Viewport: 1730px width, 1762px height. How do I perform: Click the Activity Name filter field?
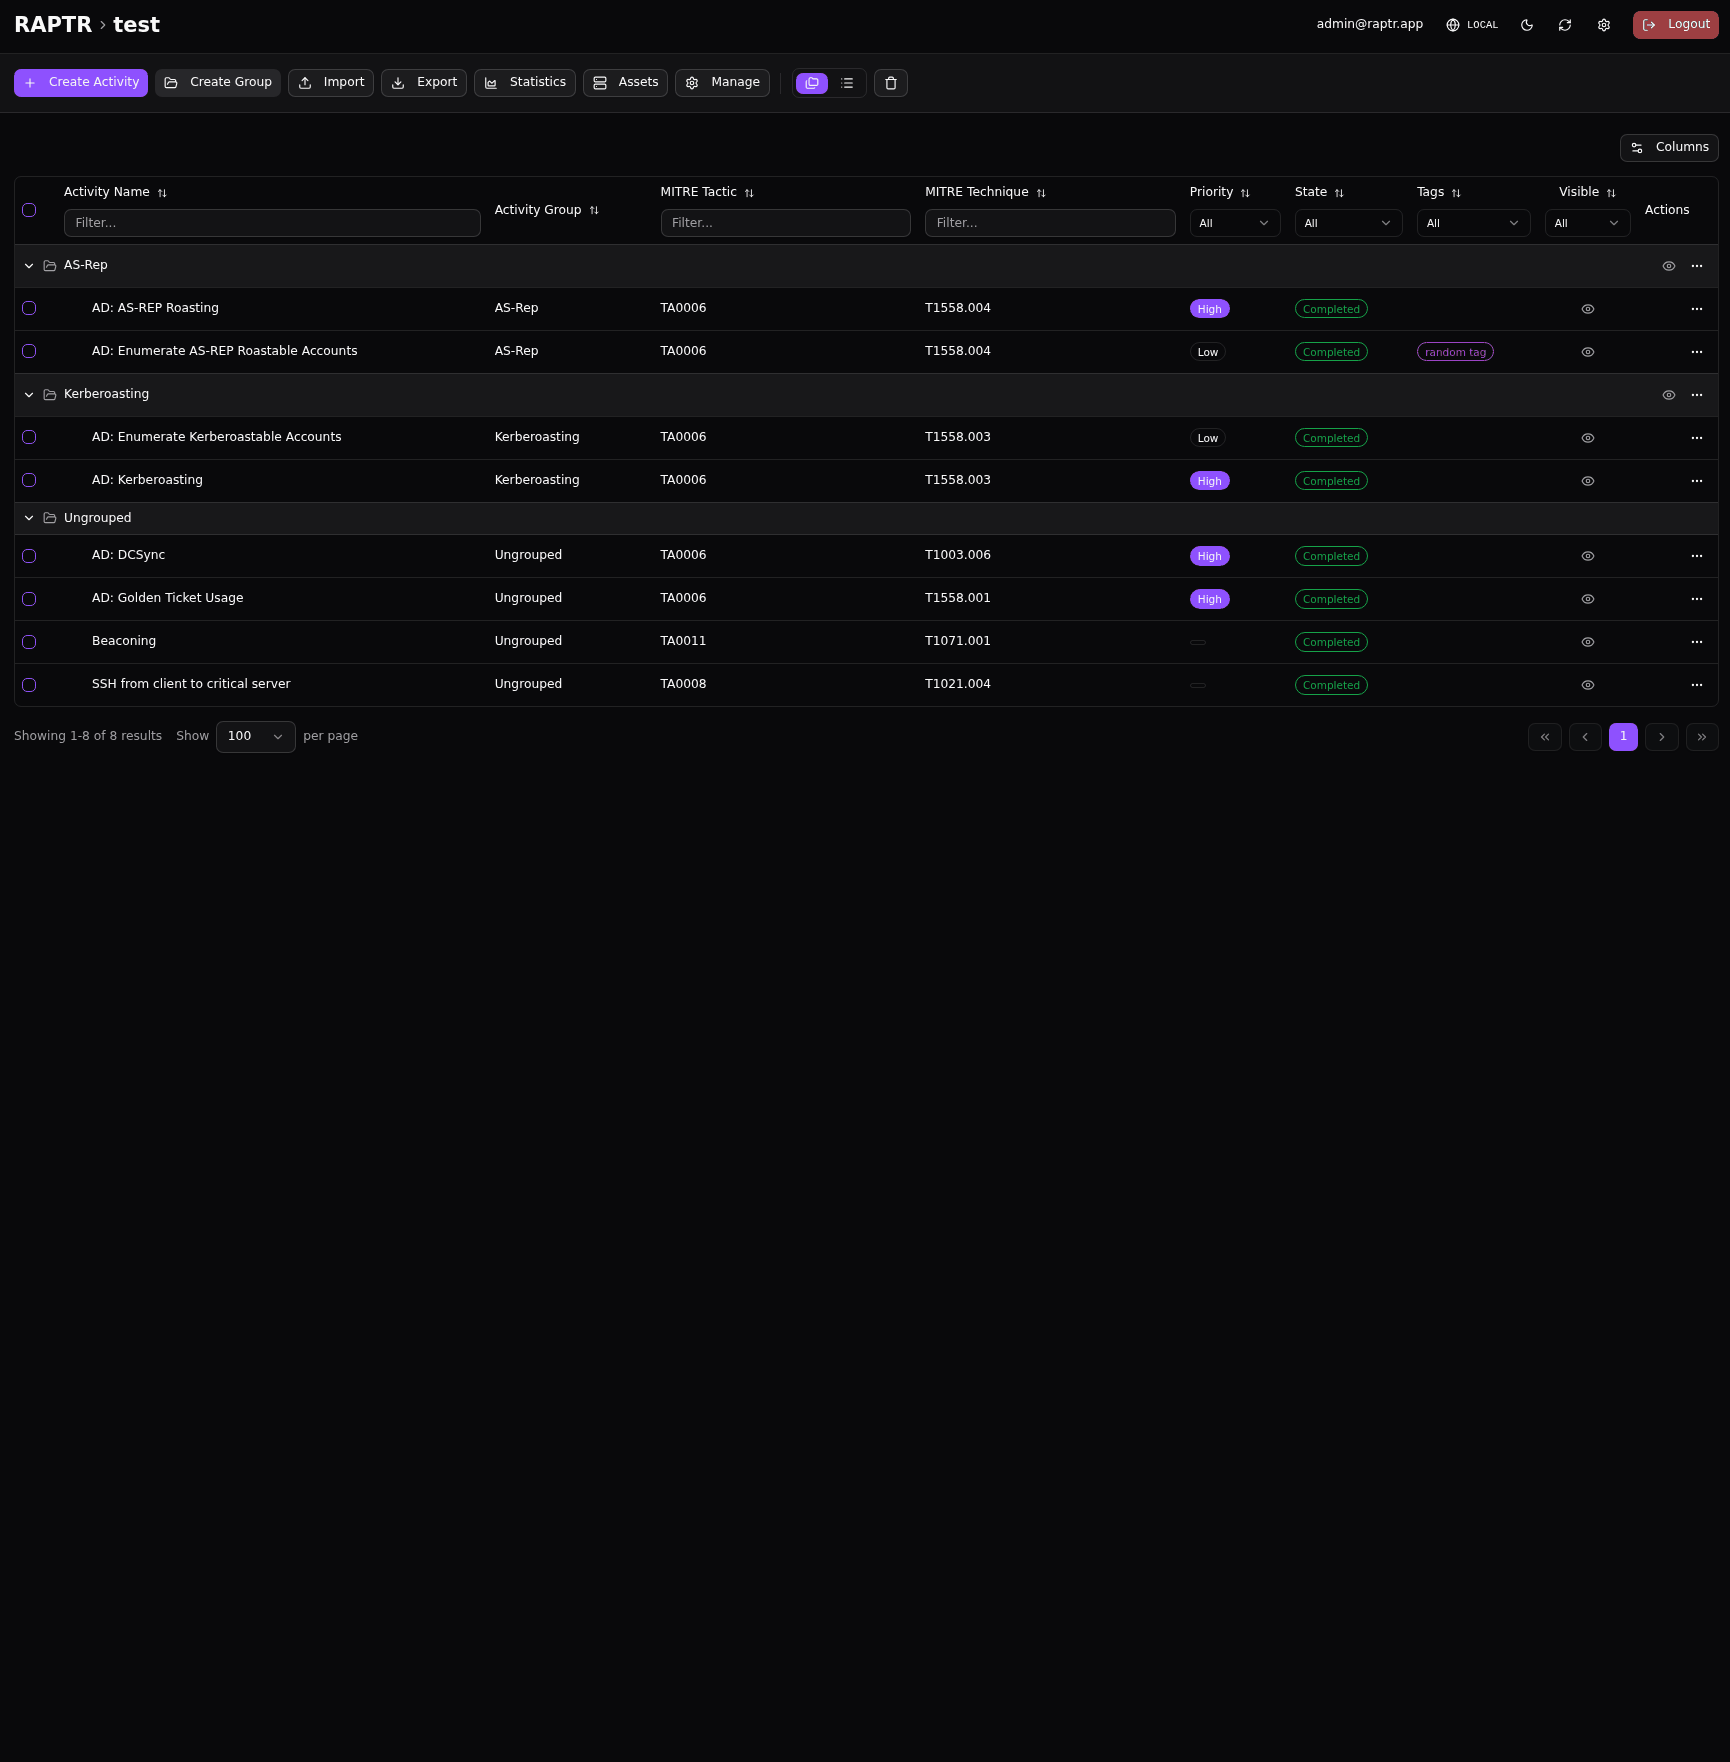pos(272,223)
